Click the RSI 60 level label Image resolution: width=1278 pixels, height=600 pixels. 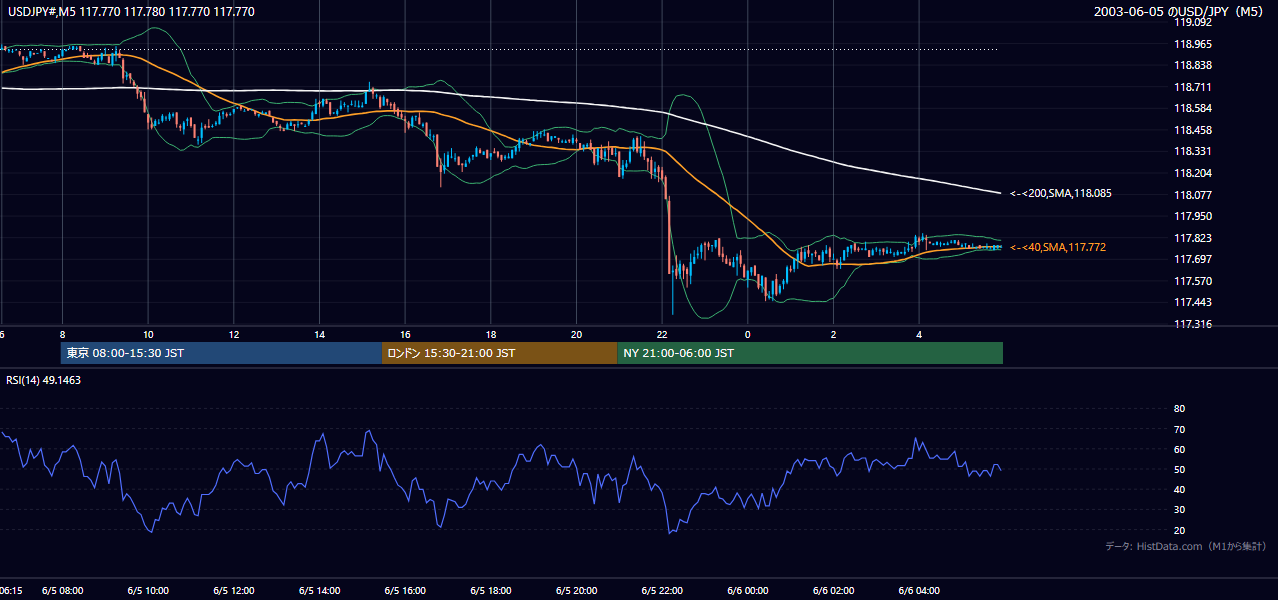pos(1179,449)
